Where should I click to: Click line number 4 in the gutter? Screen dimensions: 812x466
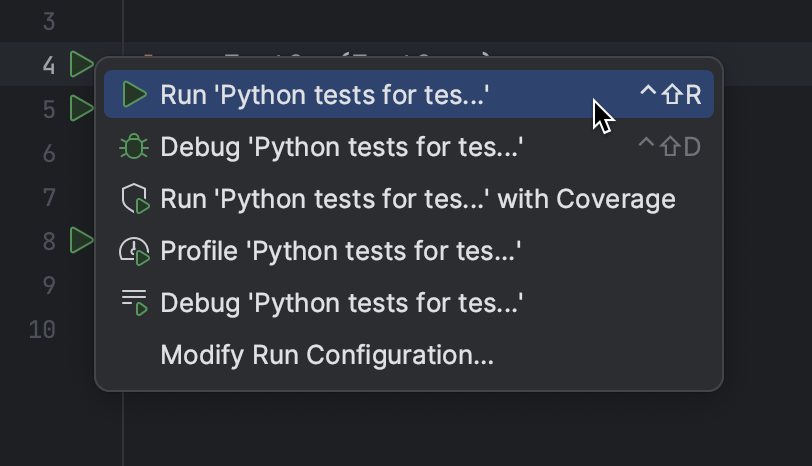pyautogui.click(x=49, y=65)
